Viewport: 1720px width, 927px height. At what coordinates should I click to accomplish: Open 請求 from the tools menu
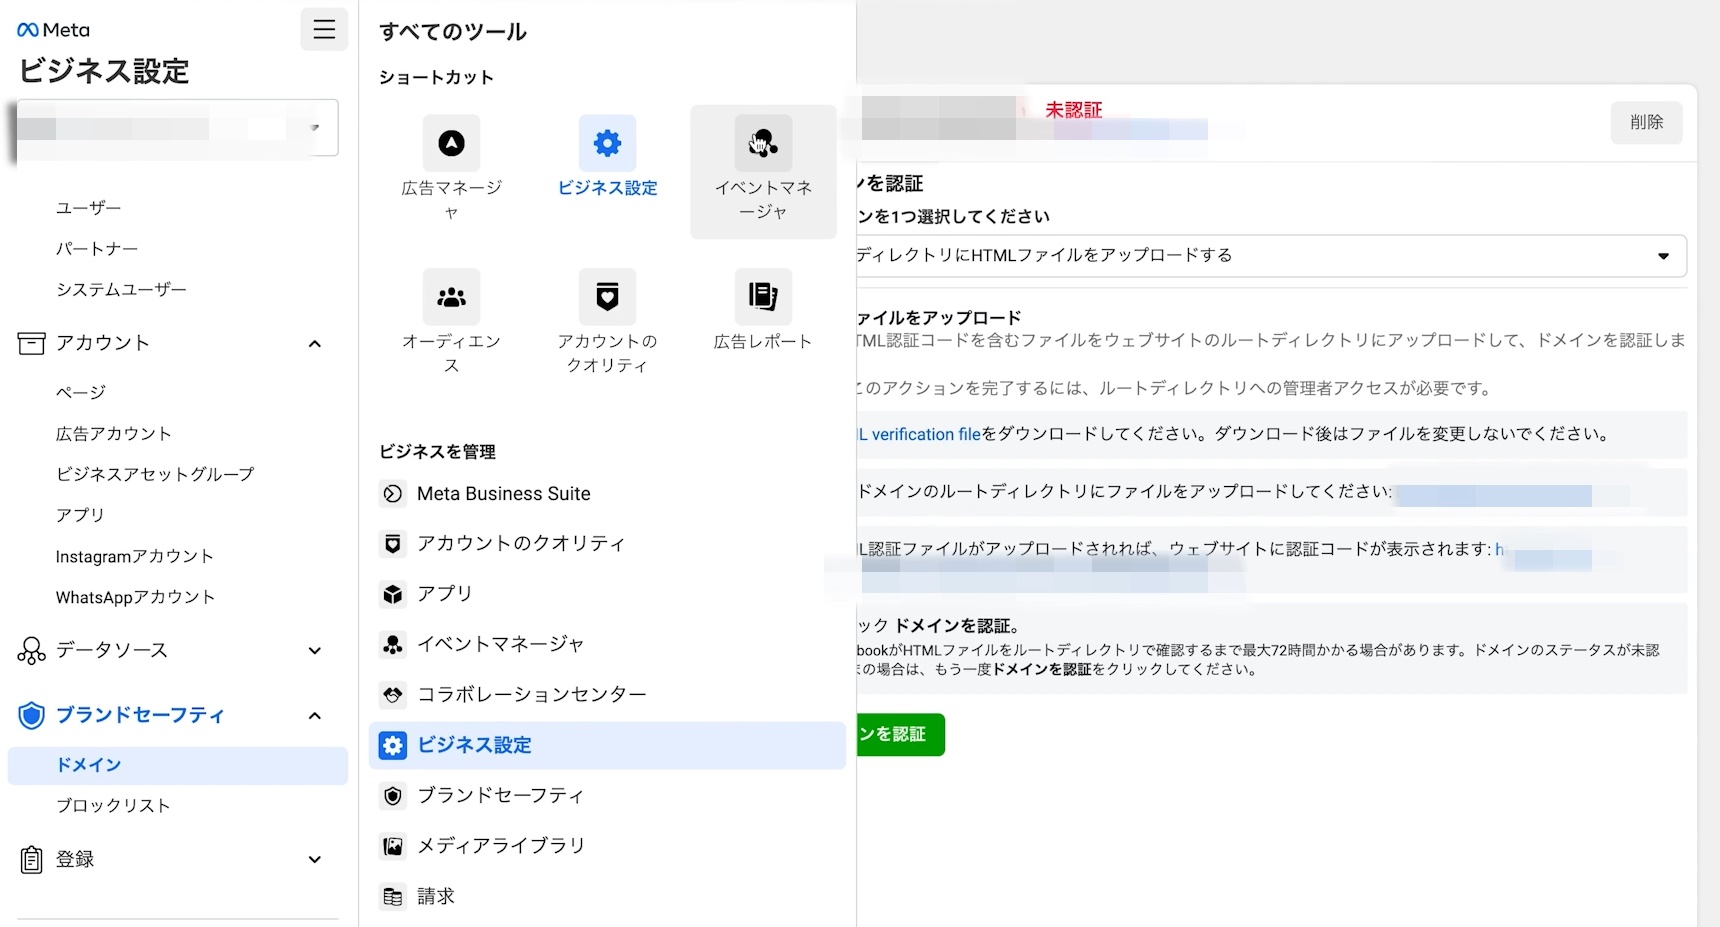(435, 896)
